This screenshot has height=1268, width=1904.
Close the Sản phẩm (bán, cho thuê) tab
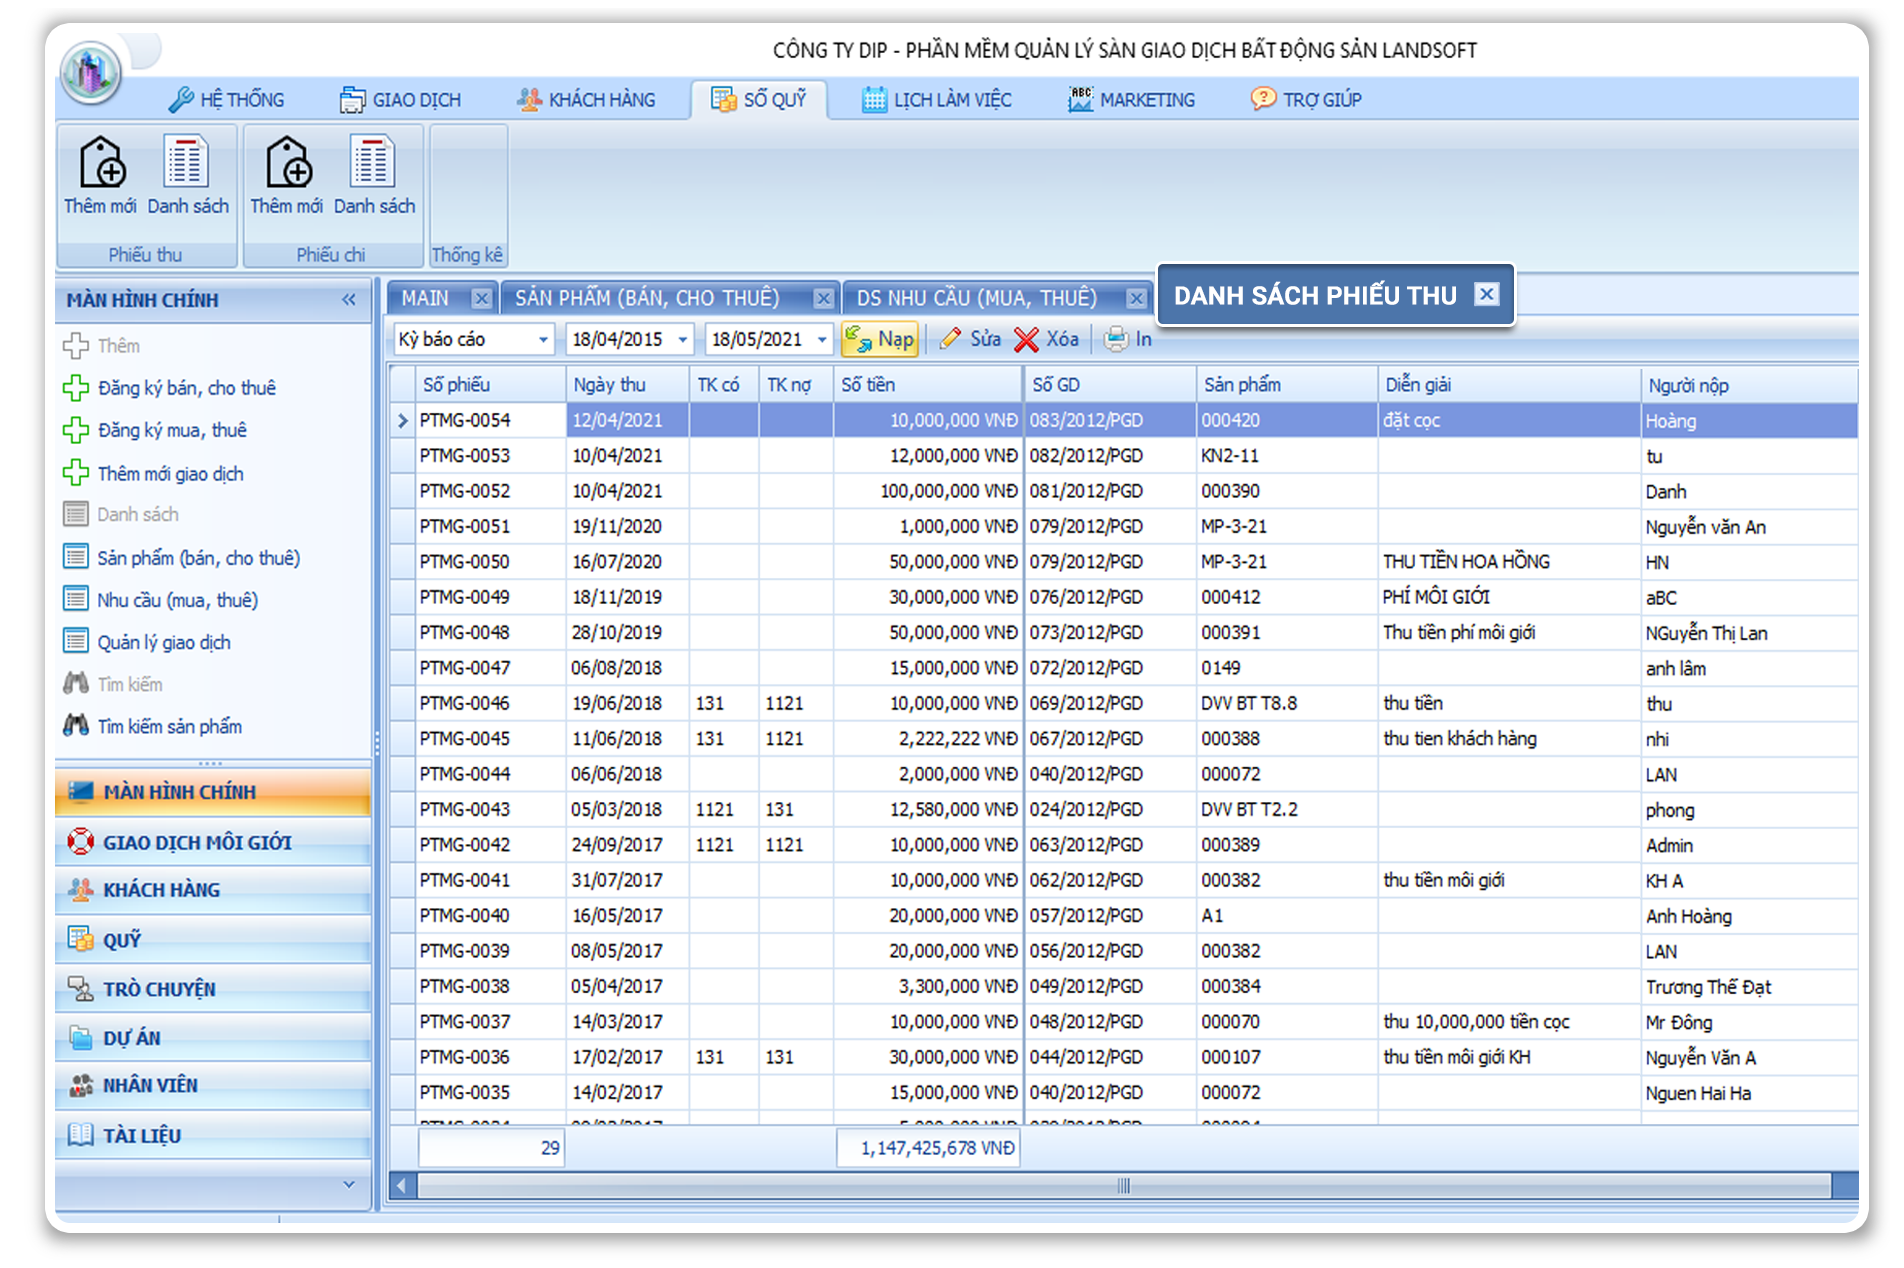(823, 299)
